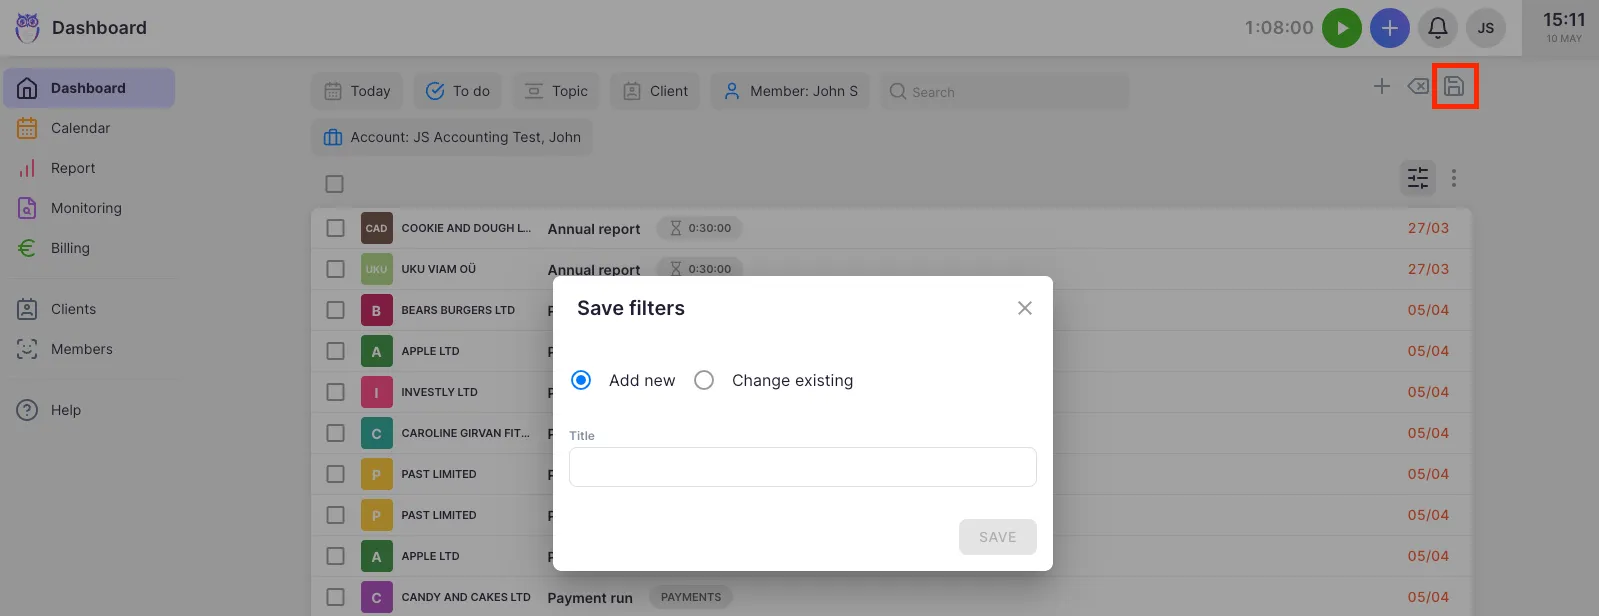
Task: Check the Cookie and Dough row checkbox
Action: point(335,228)
